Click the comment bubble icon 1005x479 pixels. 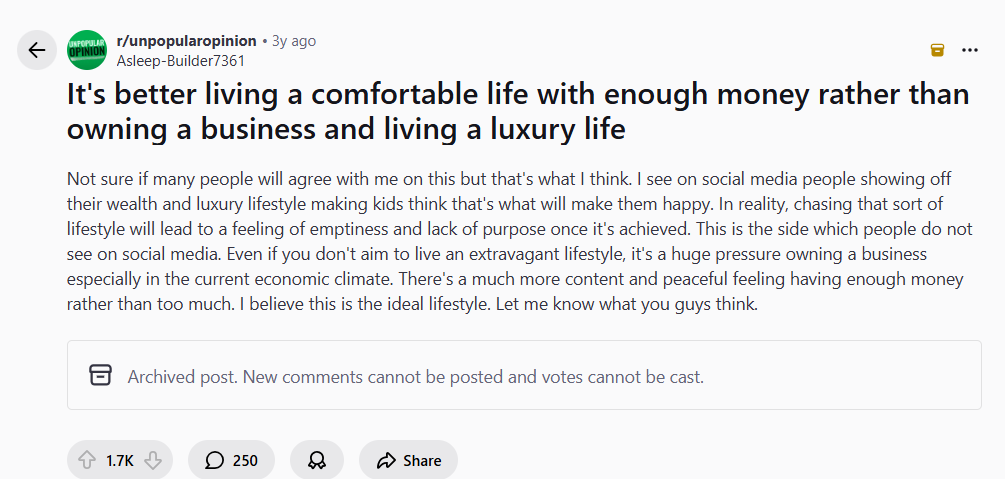coord(214,460)
